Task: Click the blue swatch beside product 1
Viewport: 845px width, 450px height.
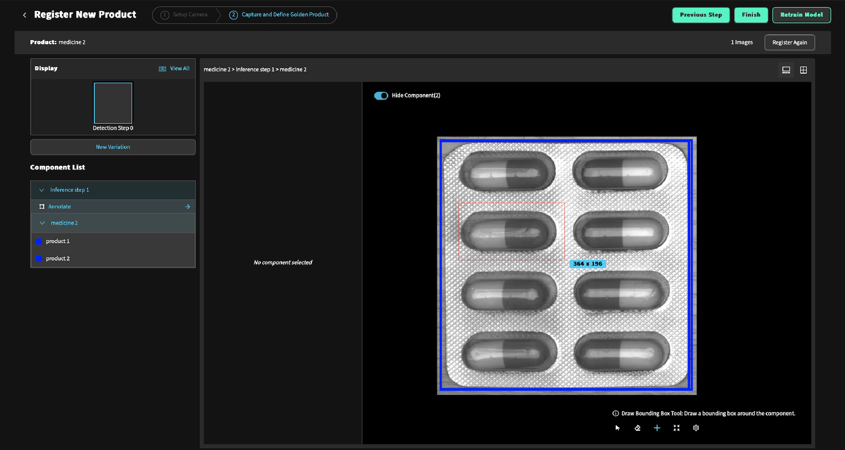Action: point(39,241)
